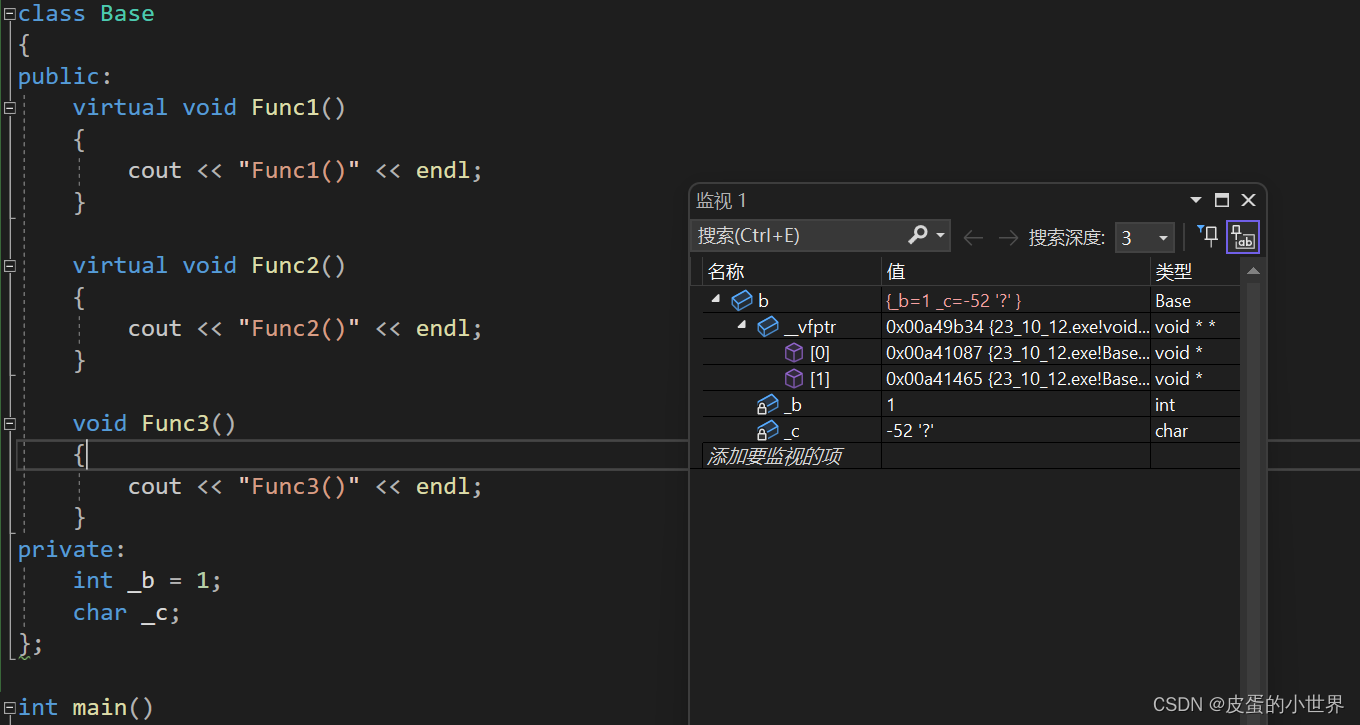1360x725 pixels.
Task: Go to the next search result arrow
Action: tap(1008, 238)
